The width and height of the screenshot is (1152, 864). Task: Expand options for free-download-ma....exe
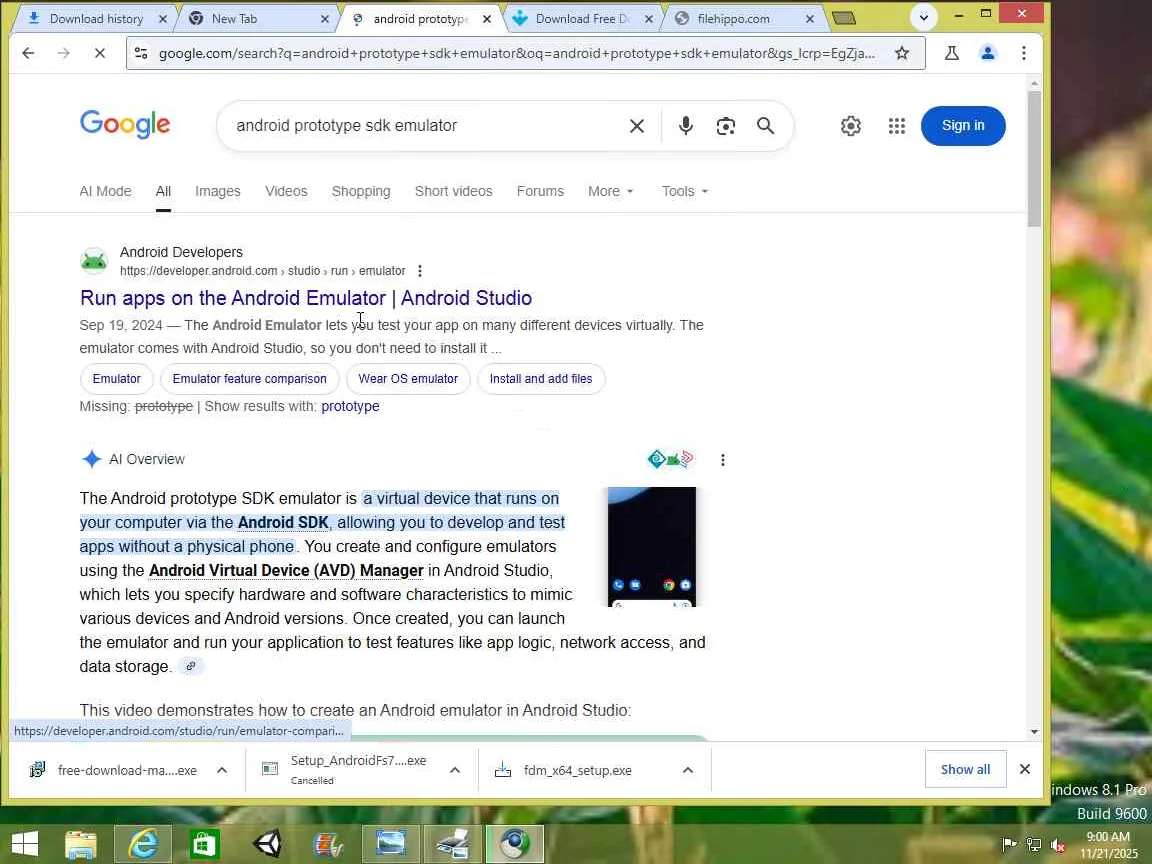(x=222, y=770)
